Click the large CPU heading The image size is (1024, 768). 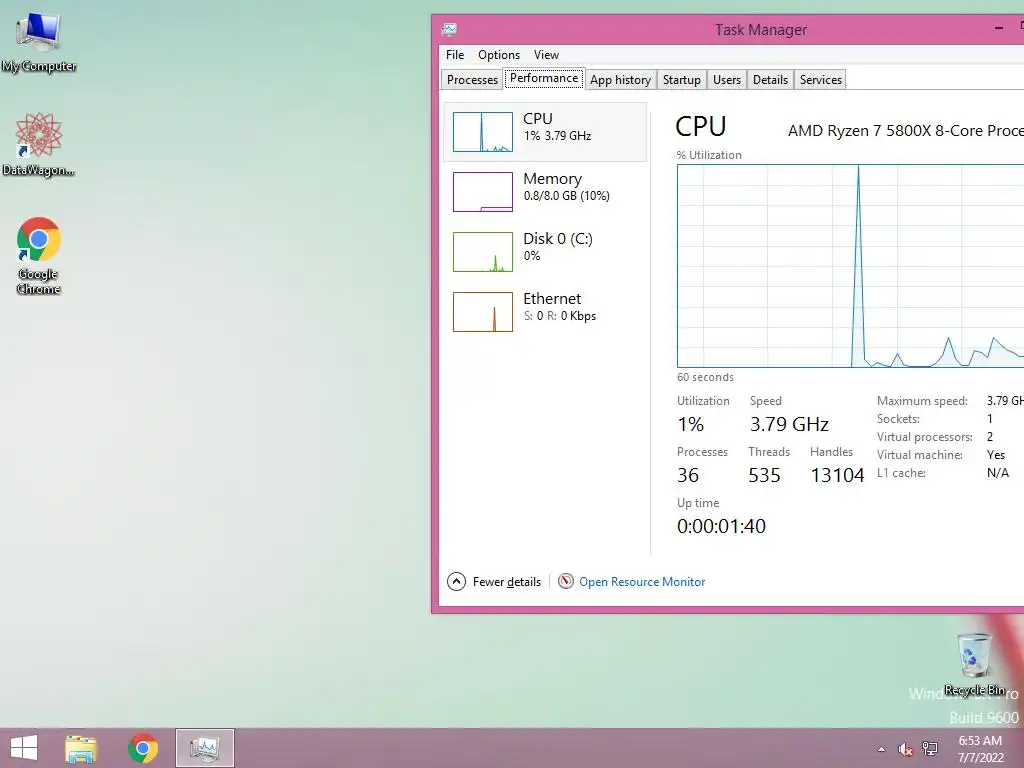701,126
